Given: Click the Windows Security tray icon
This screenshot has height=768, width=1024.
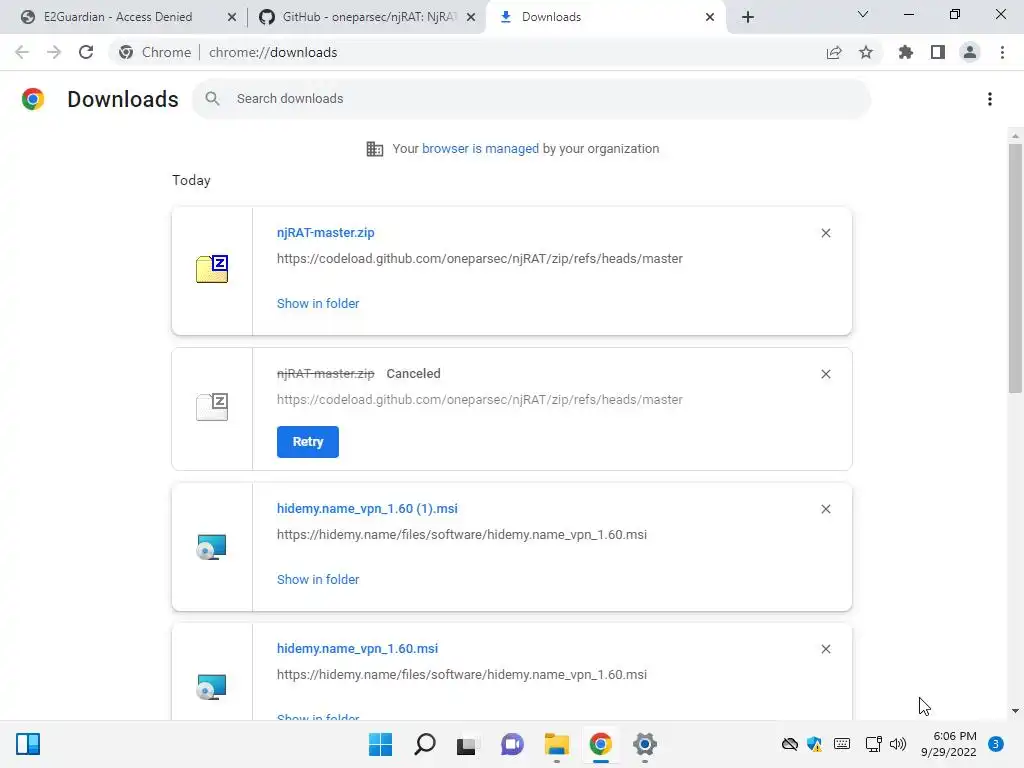Looking at the screenshot, I should 815,744.
